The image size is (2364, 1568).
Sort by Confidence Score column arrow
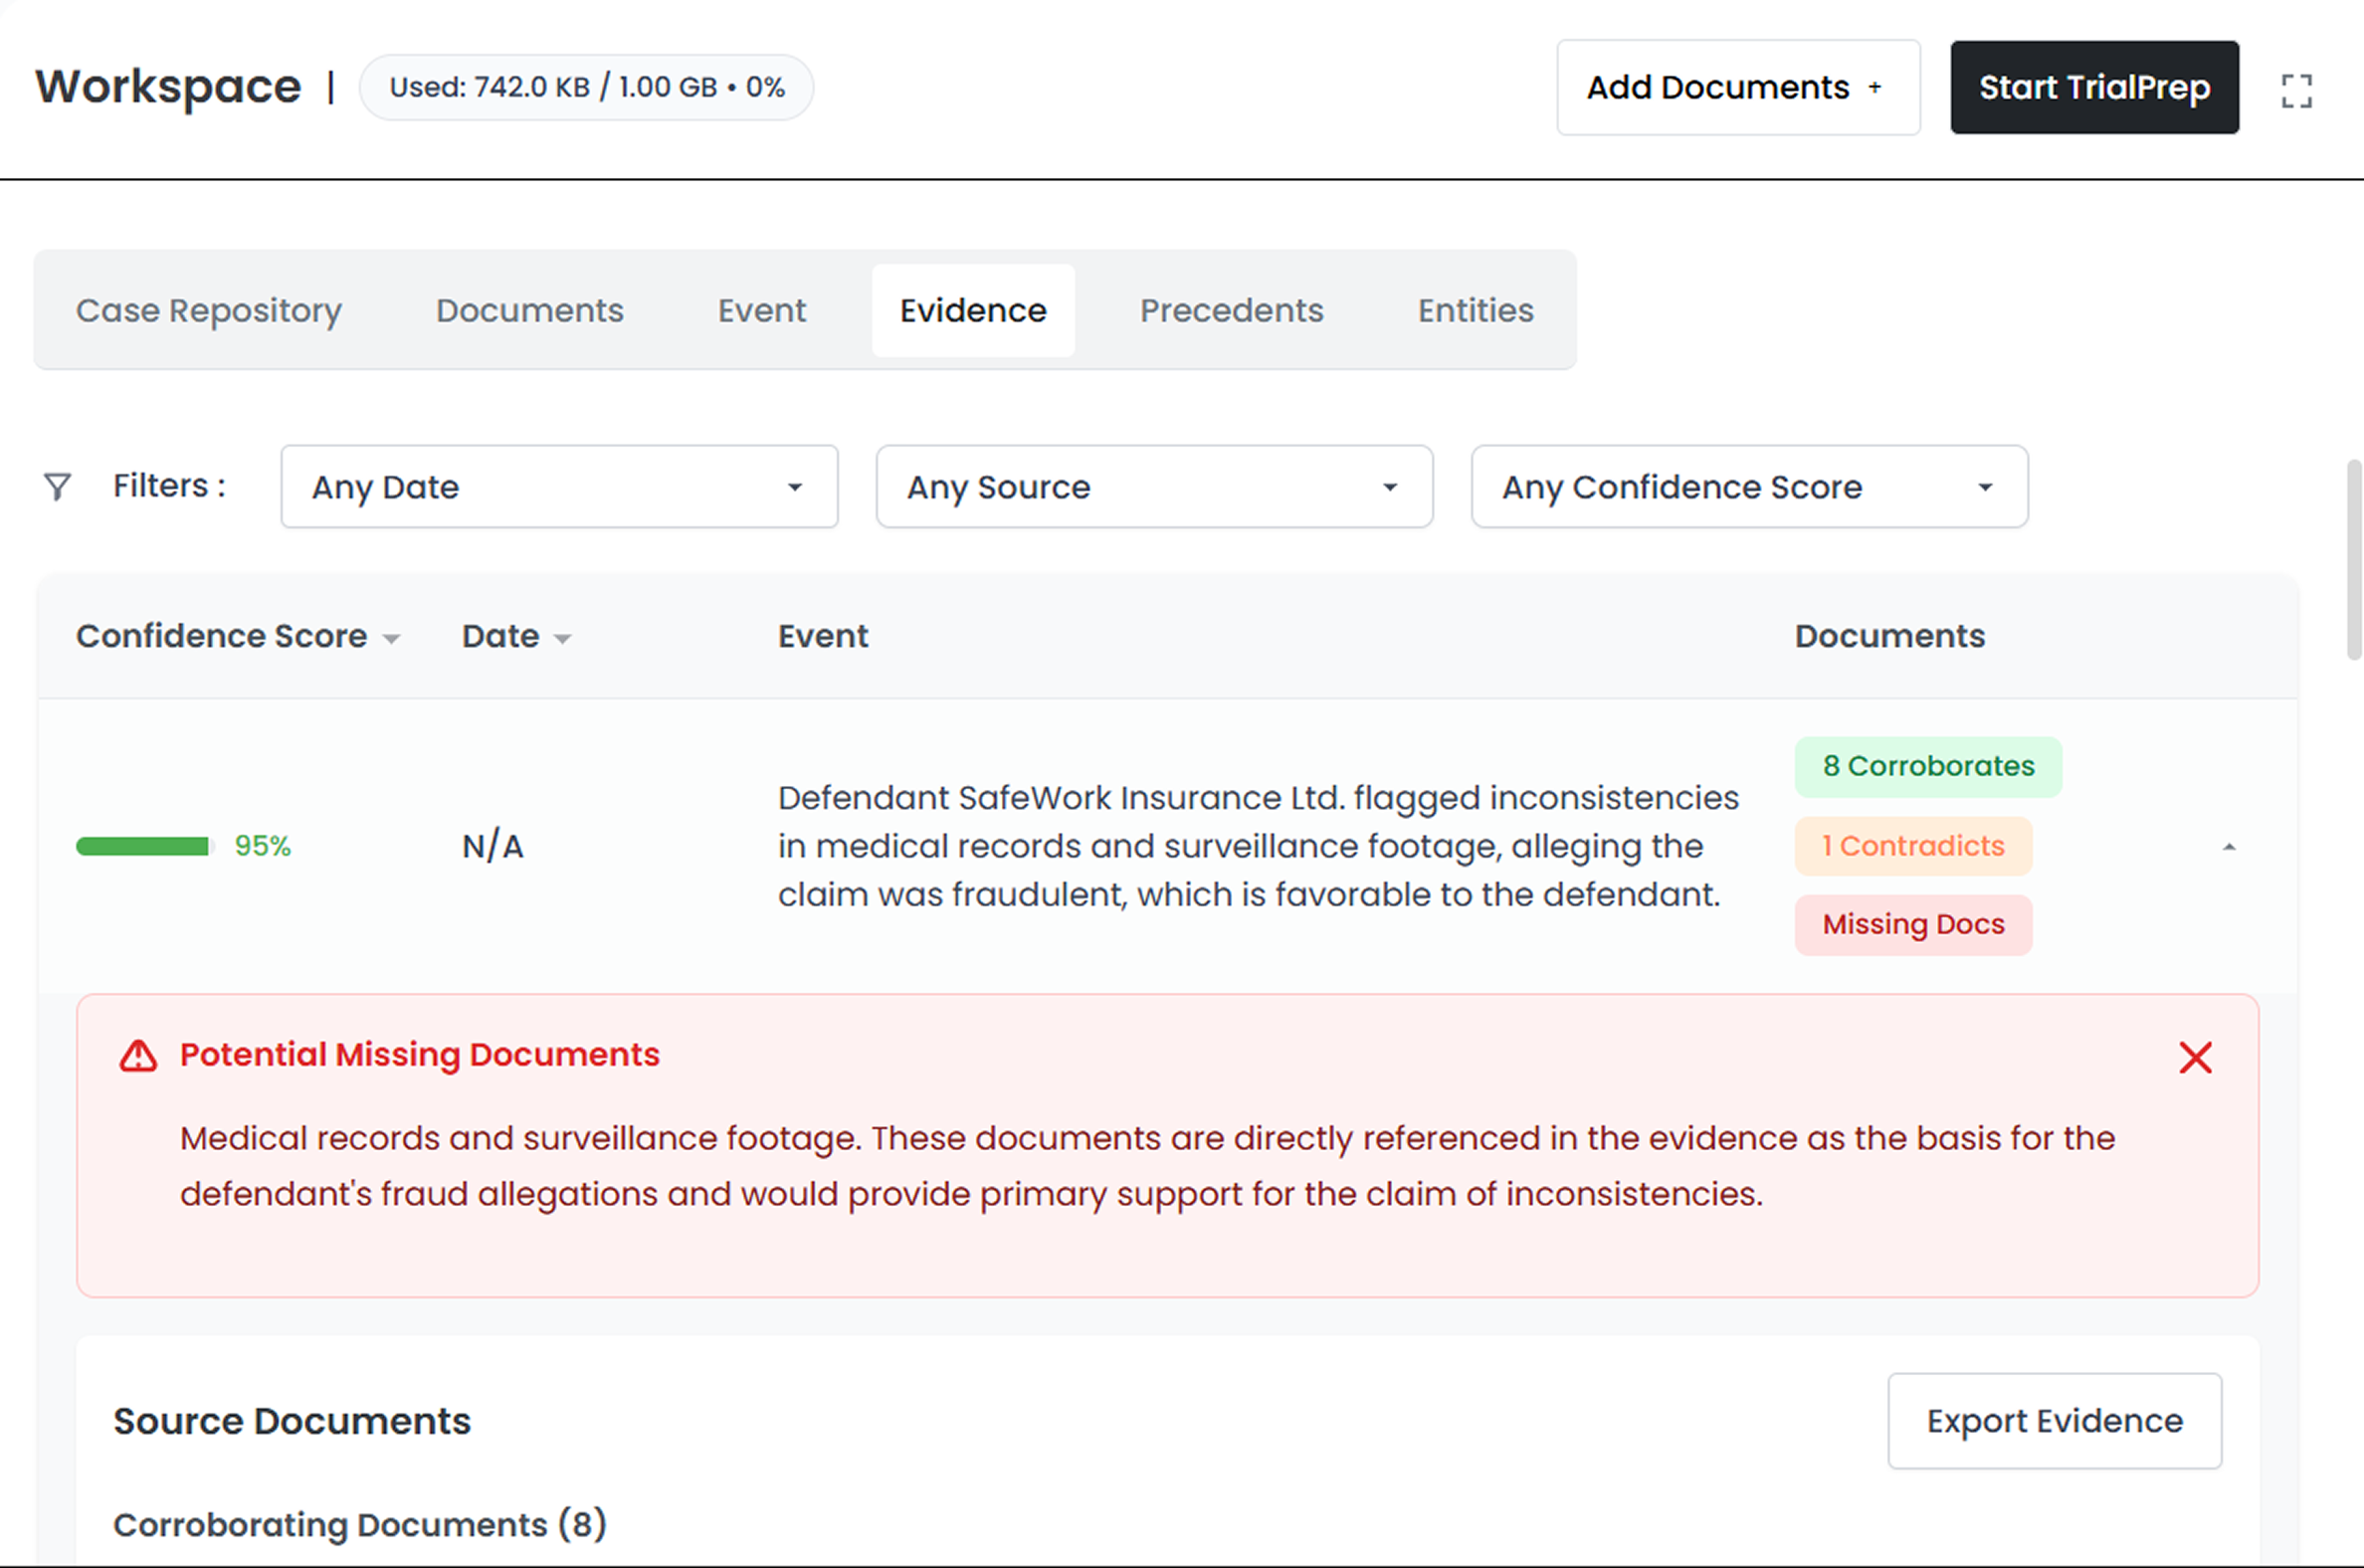[x=391, y=639]
